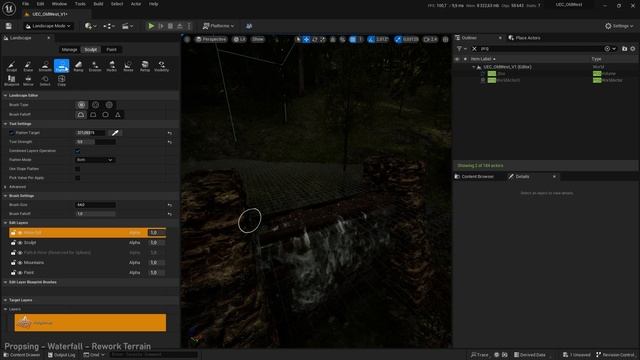Image resolution: width=640 pixels, height=360 pixels.
Task: Hide the Paint edit layer
Action: pos(20,273)
